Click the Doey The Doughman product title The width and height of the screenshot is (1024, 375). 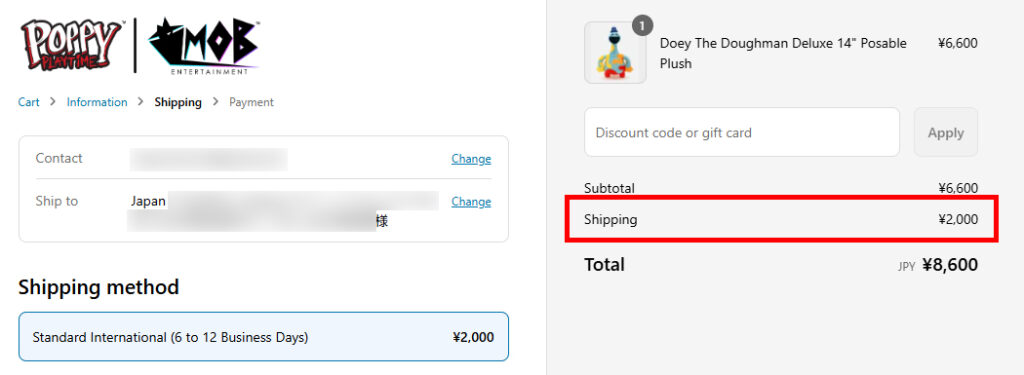[x=783, y=53]
